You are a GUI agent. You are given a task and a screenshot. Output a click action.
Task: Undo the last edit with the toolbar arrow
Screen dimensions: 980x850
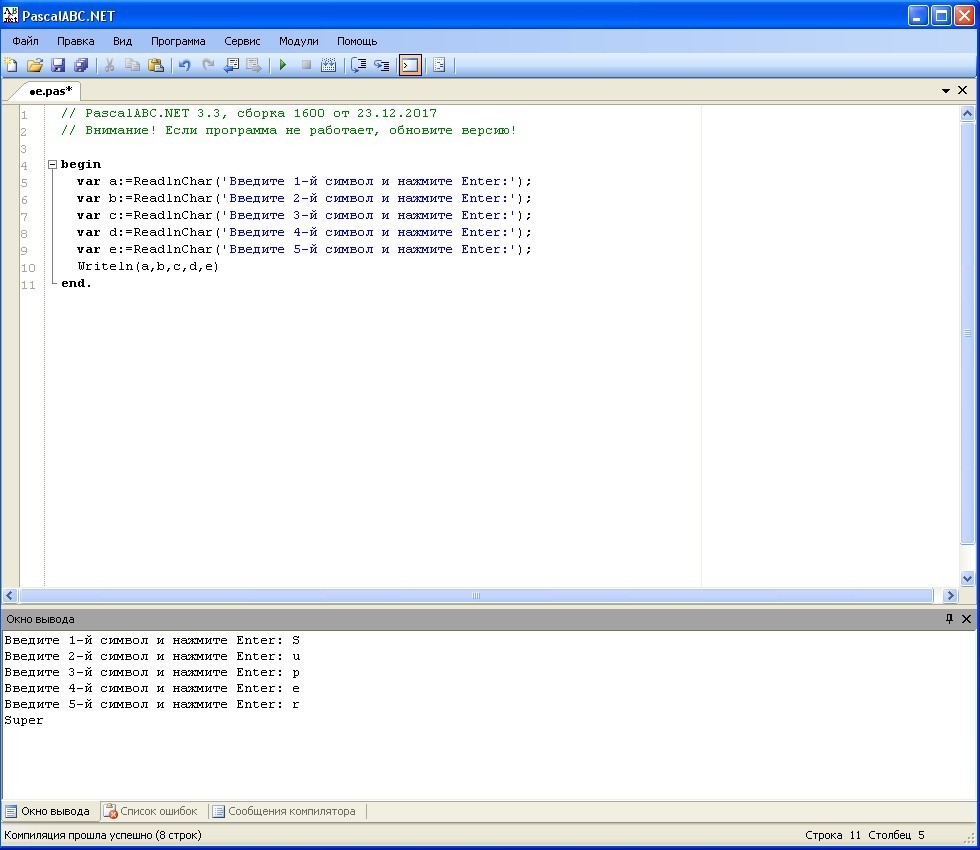[184, 65]
